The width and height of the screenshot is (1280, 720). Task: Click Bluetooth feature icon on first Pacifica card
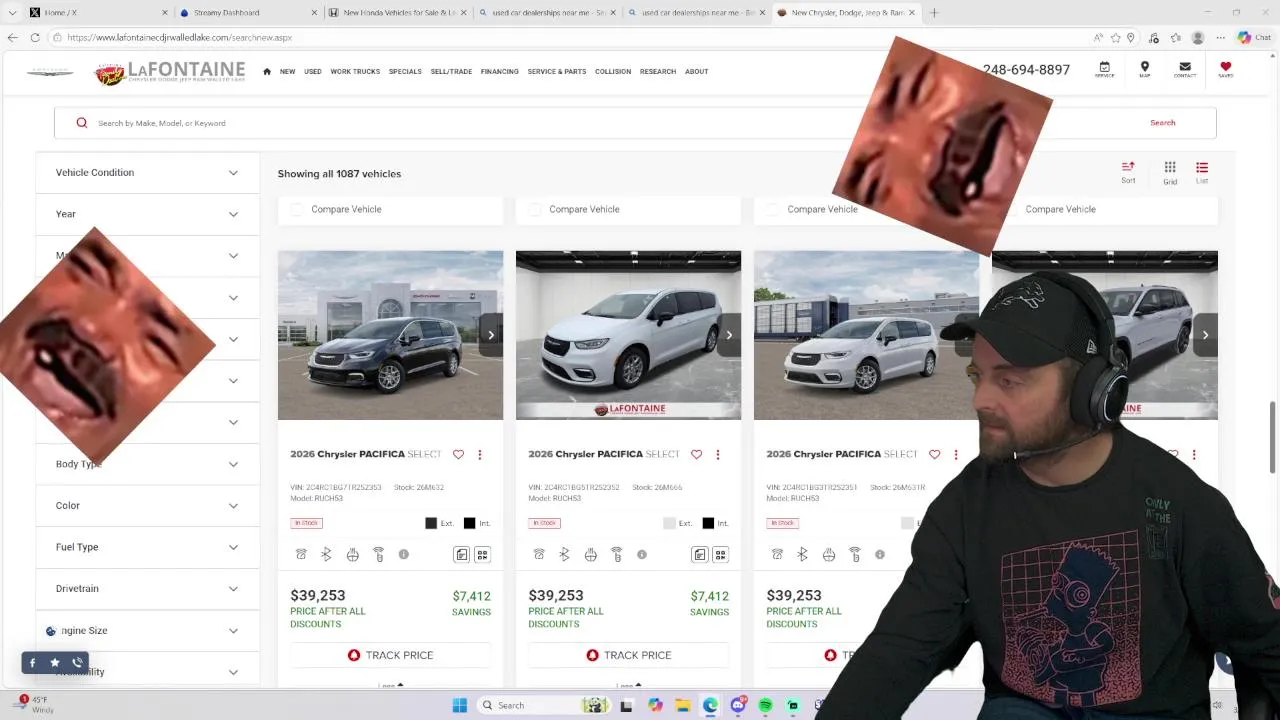pyautogui.click(x=326, y=554)
